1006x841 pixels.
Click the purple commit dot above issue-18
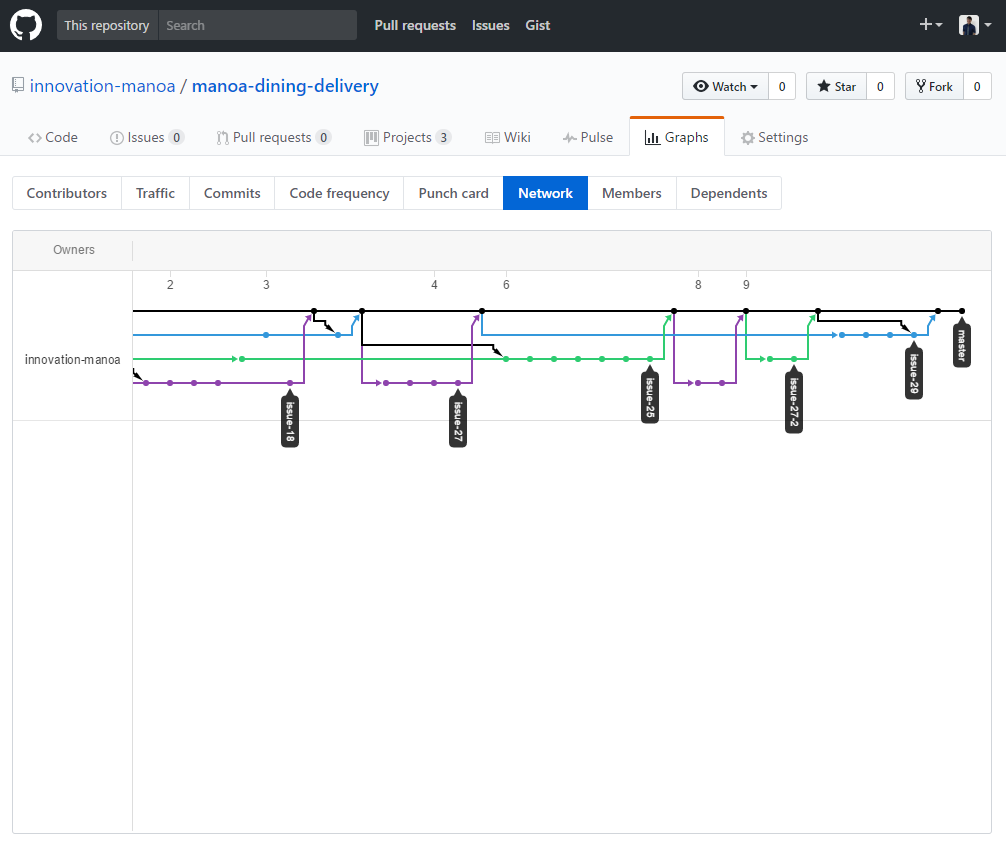[x=290, y=383]
